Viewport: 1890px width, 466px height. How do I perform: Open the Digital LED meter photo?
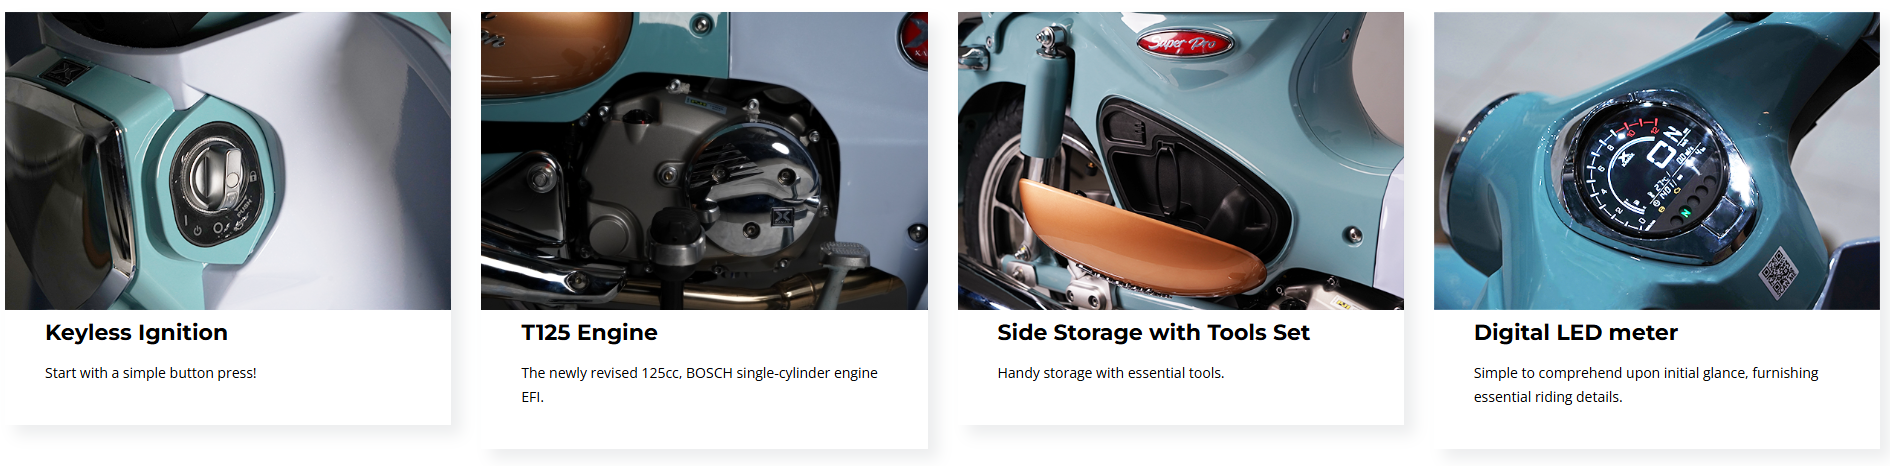click(1657, 161)
